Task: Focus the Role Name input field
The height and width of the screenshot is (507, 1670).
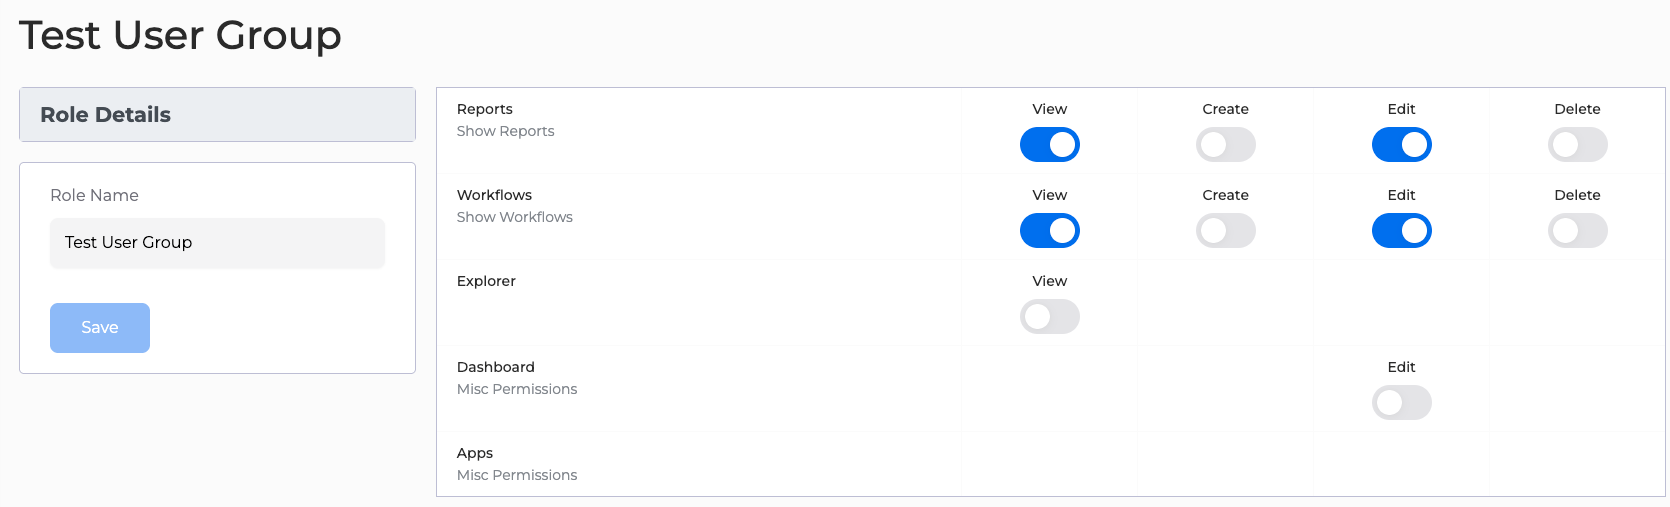Action: pyautogui.click(x=217, y=243)
